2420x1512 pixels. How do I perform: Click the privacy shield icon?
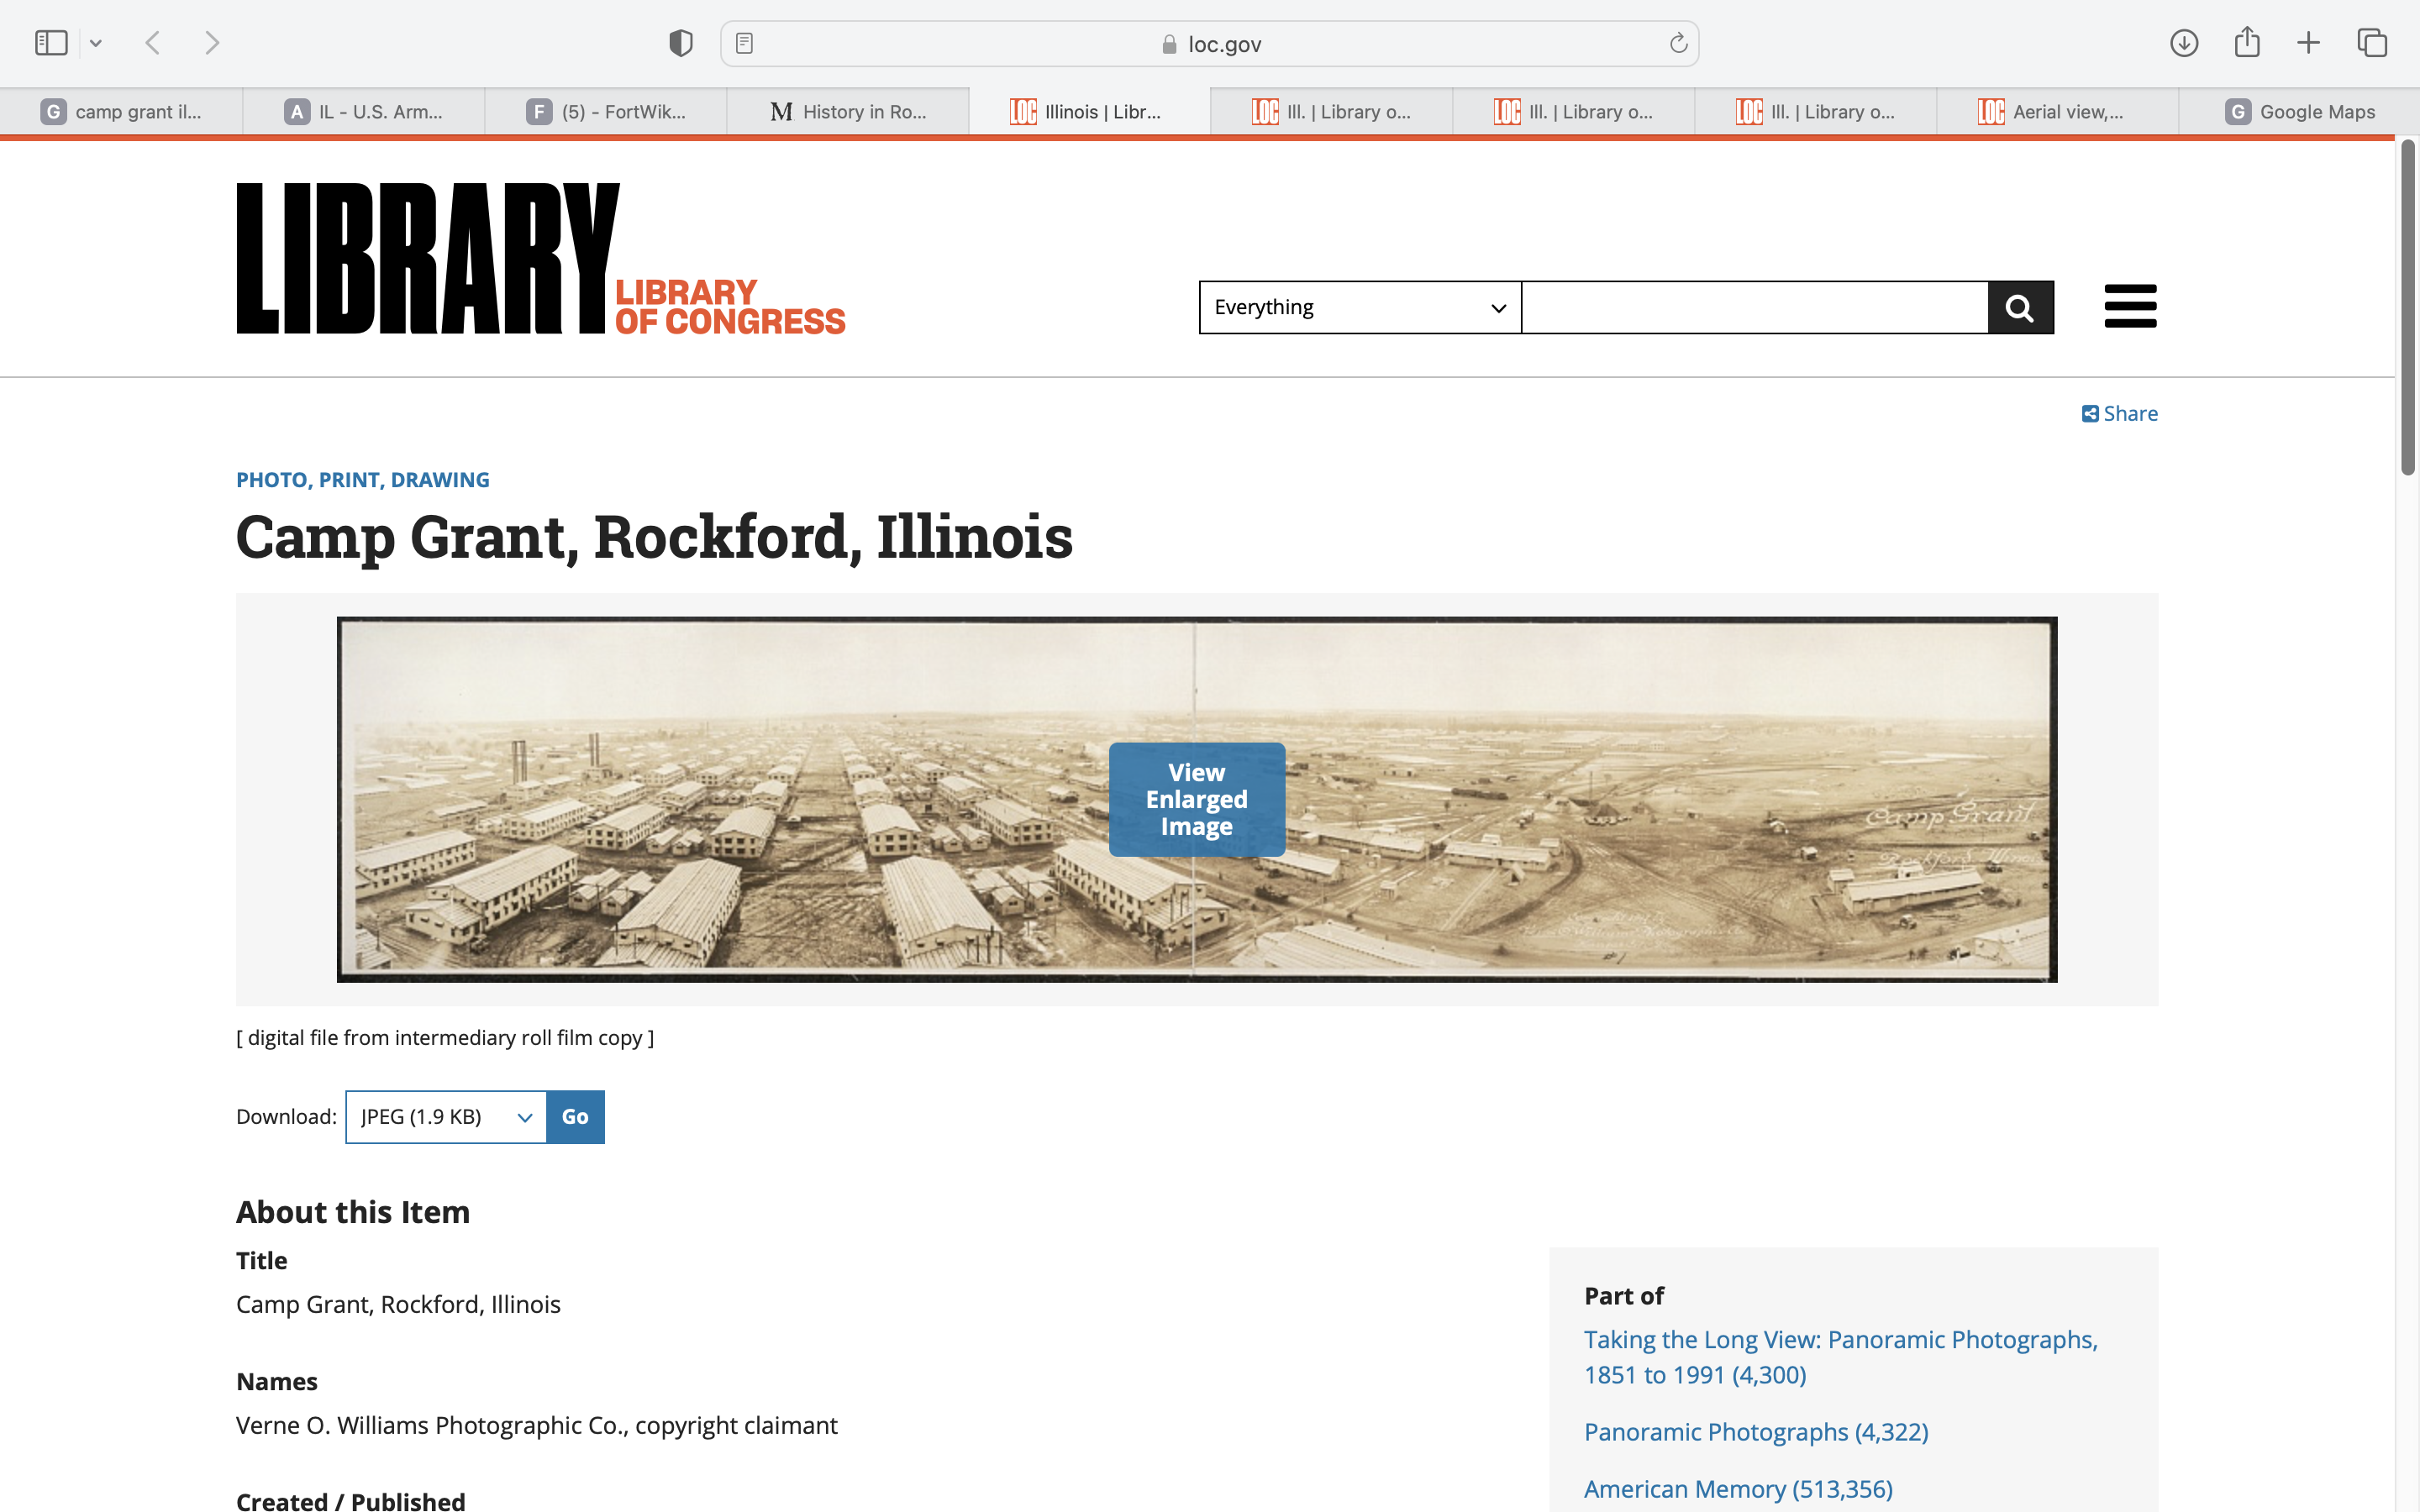pyautogui.click(x=680, y=43)
